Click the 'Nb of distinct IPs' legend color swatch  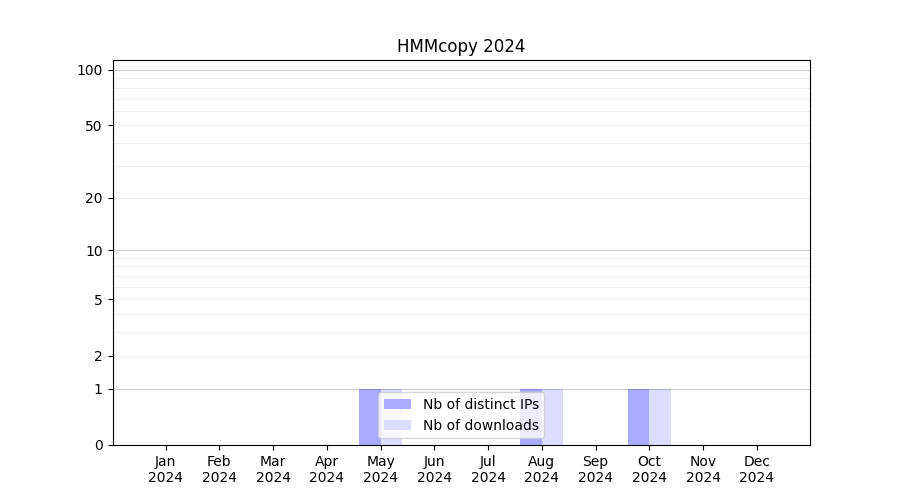point(397,404)
